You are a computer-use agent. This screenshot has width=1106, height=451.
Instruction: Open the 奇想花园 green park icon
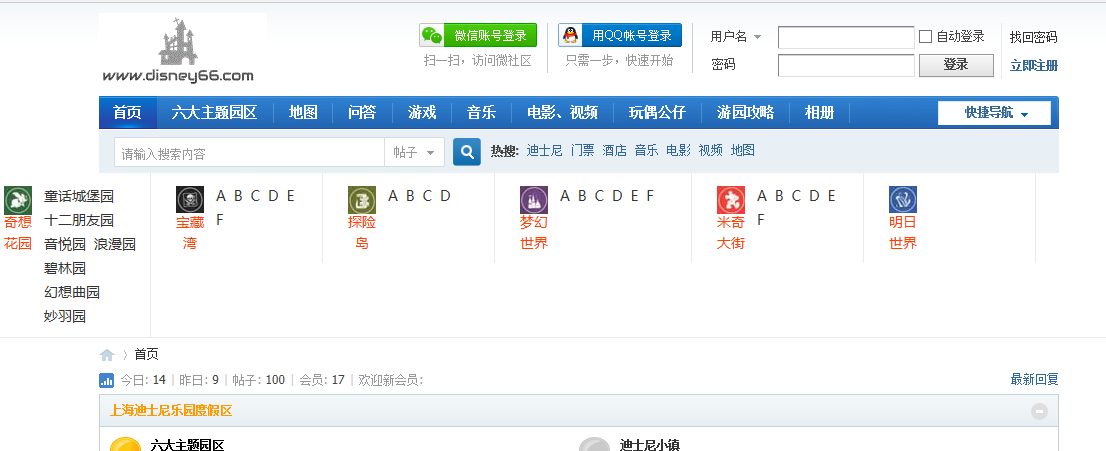pyautogui.click(x=18, y=200)
